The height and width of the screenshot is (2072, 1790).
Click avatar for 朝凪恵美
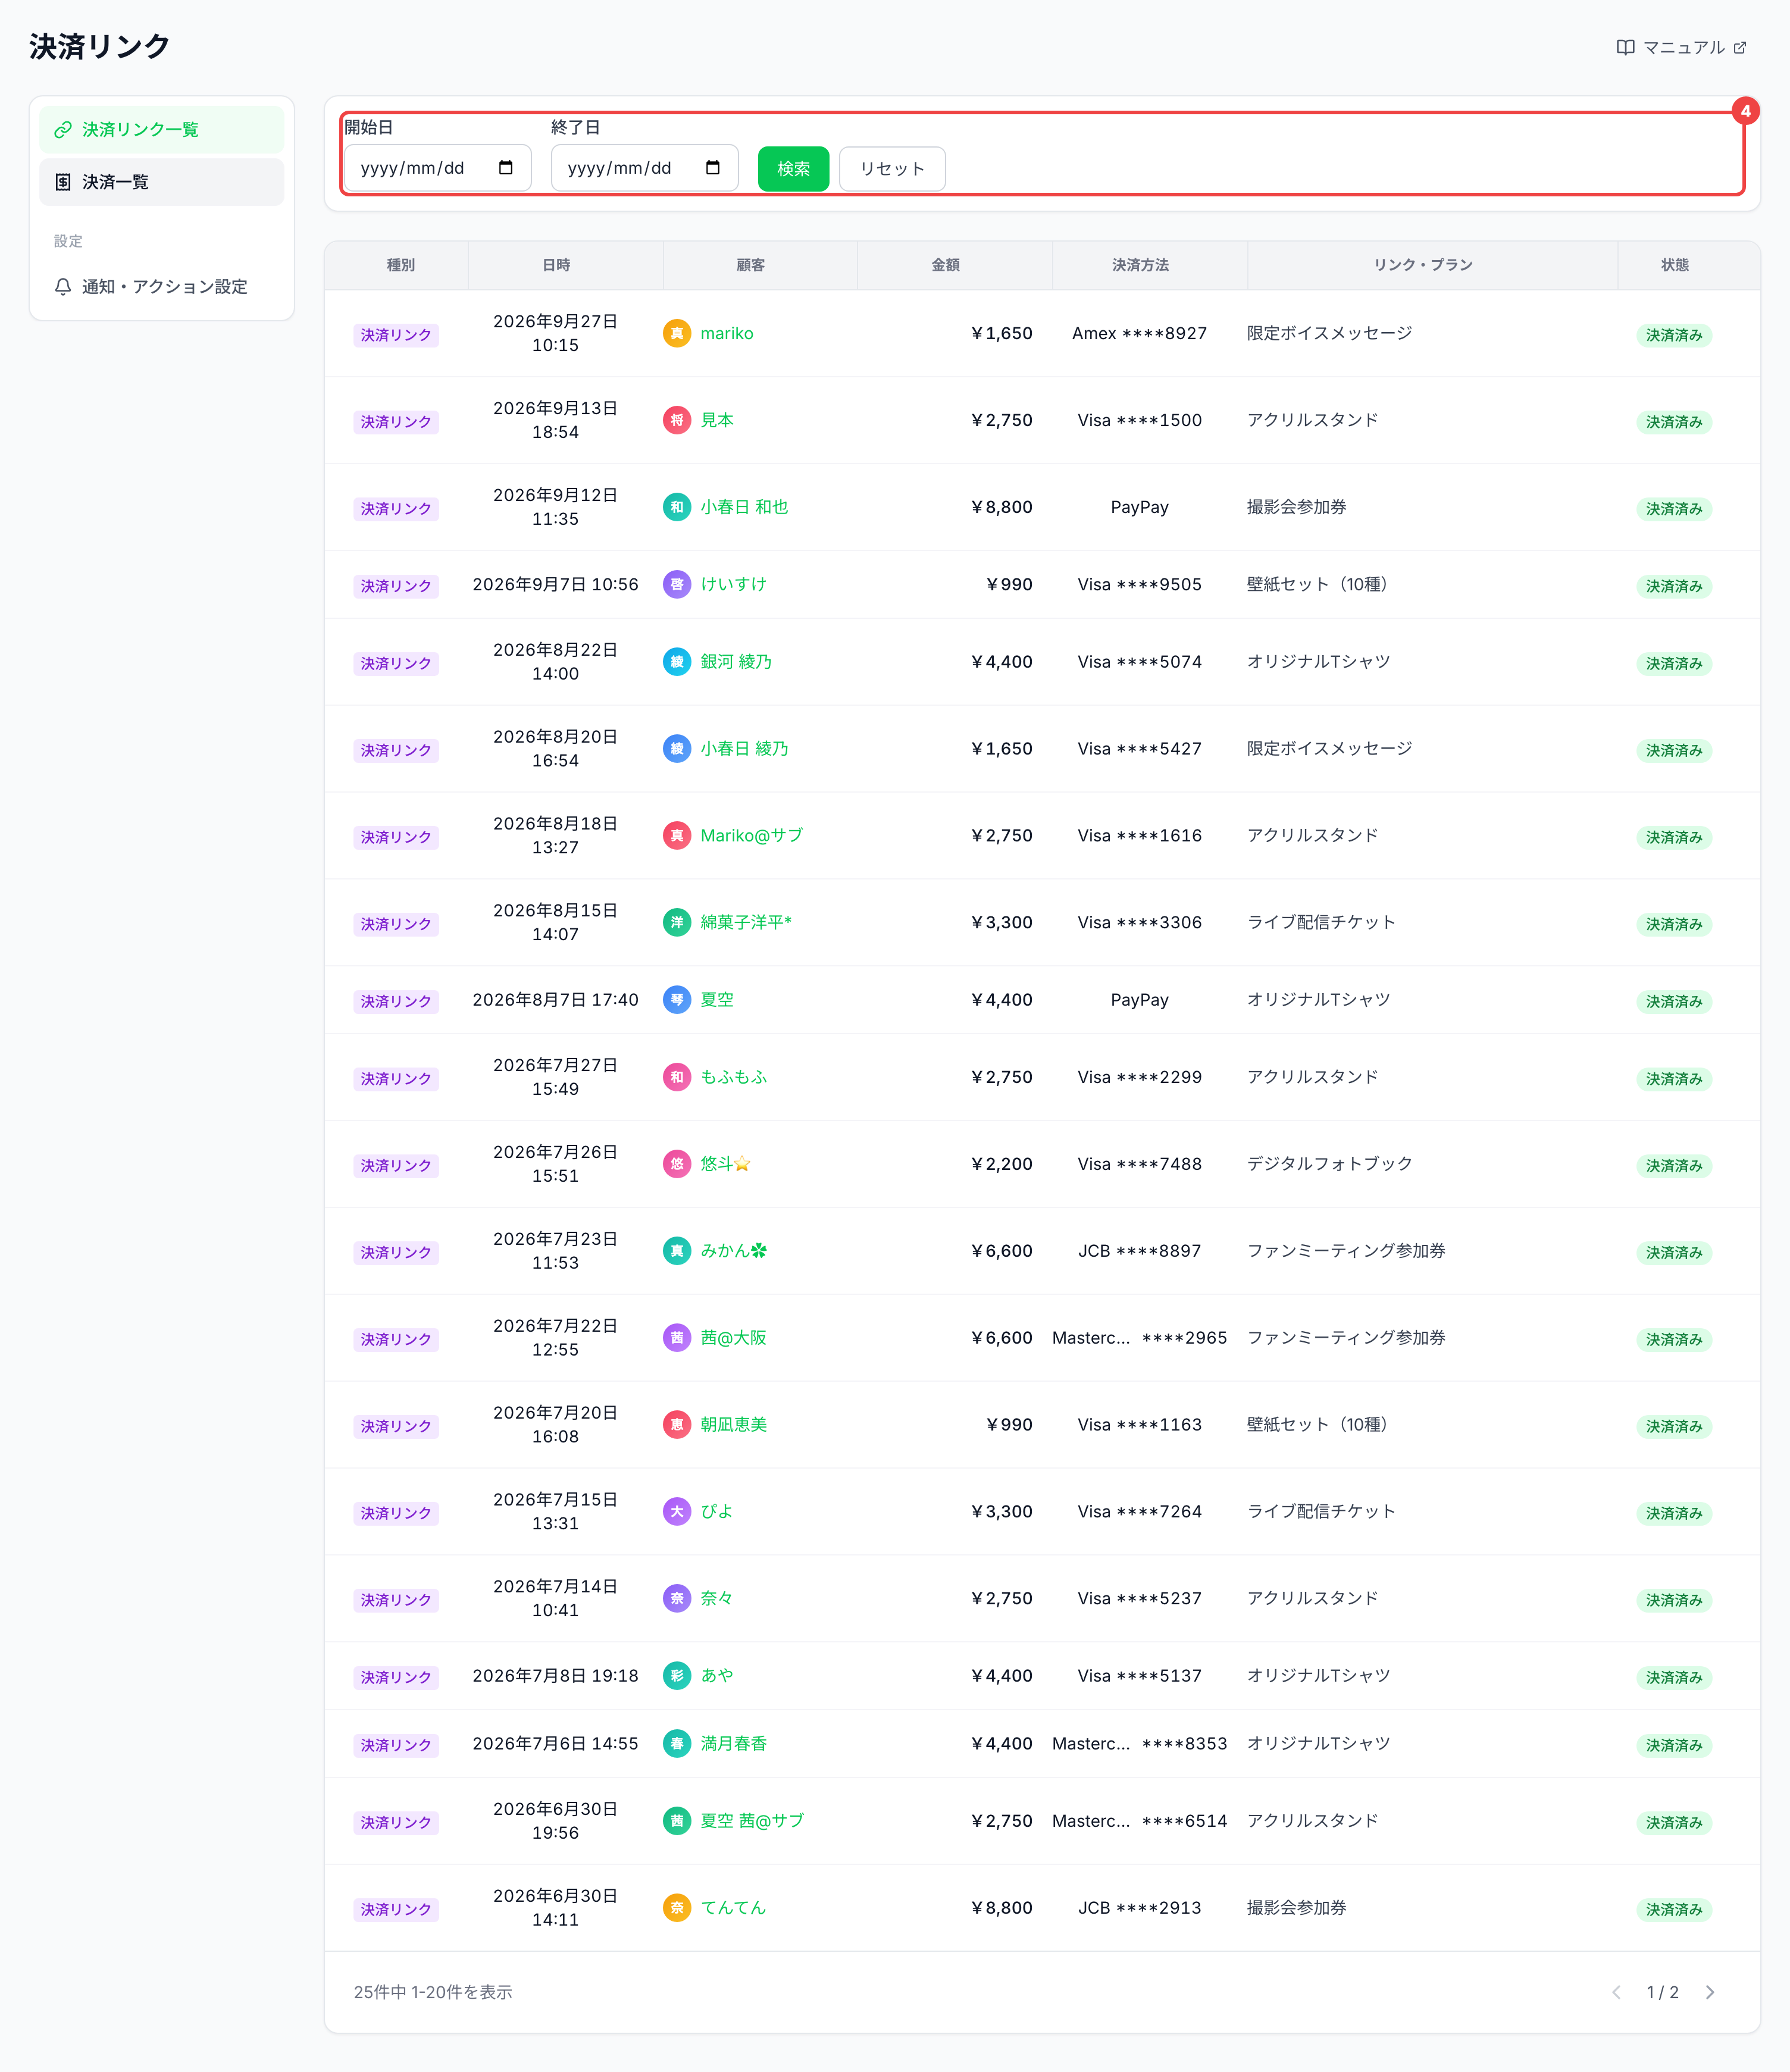[677, 1425]
